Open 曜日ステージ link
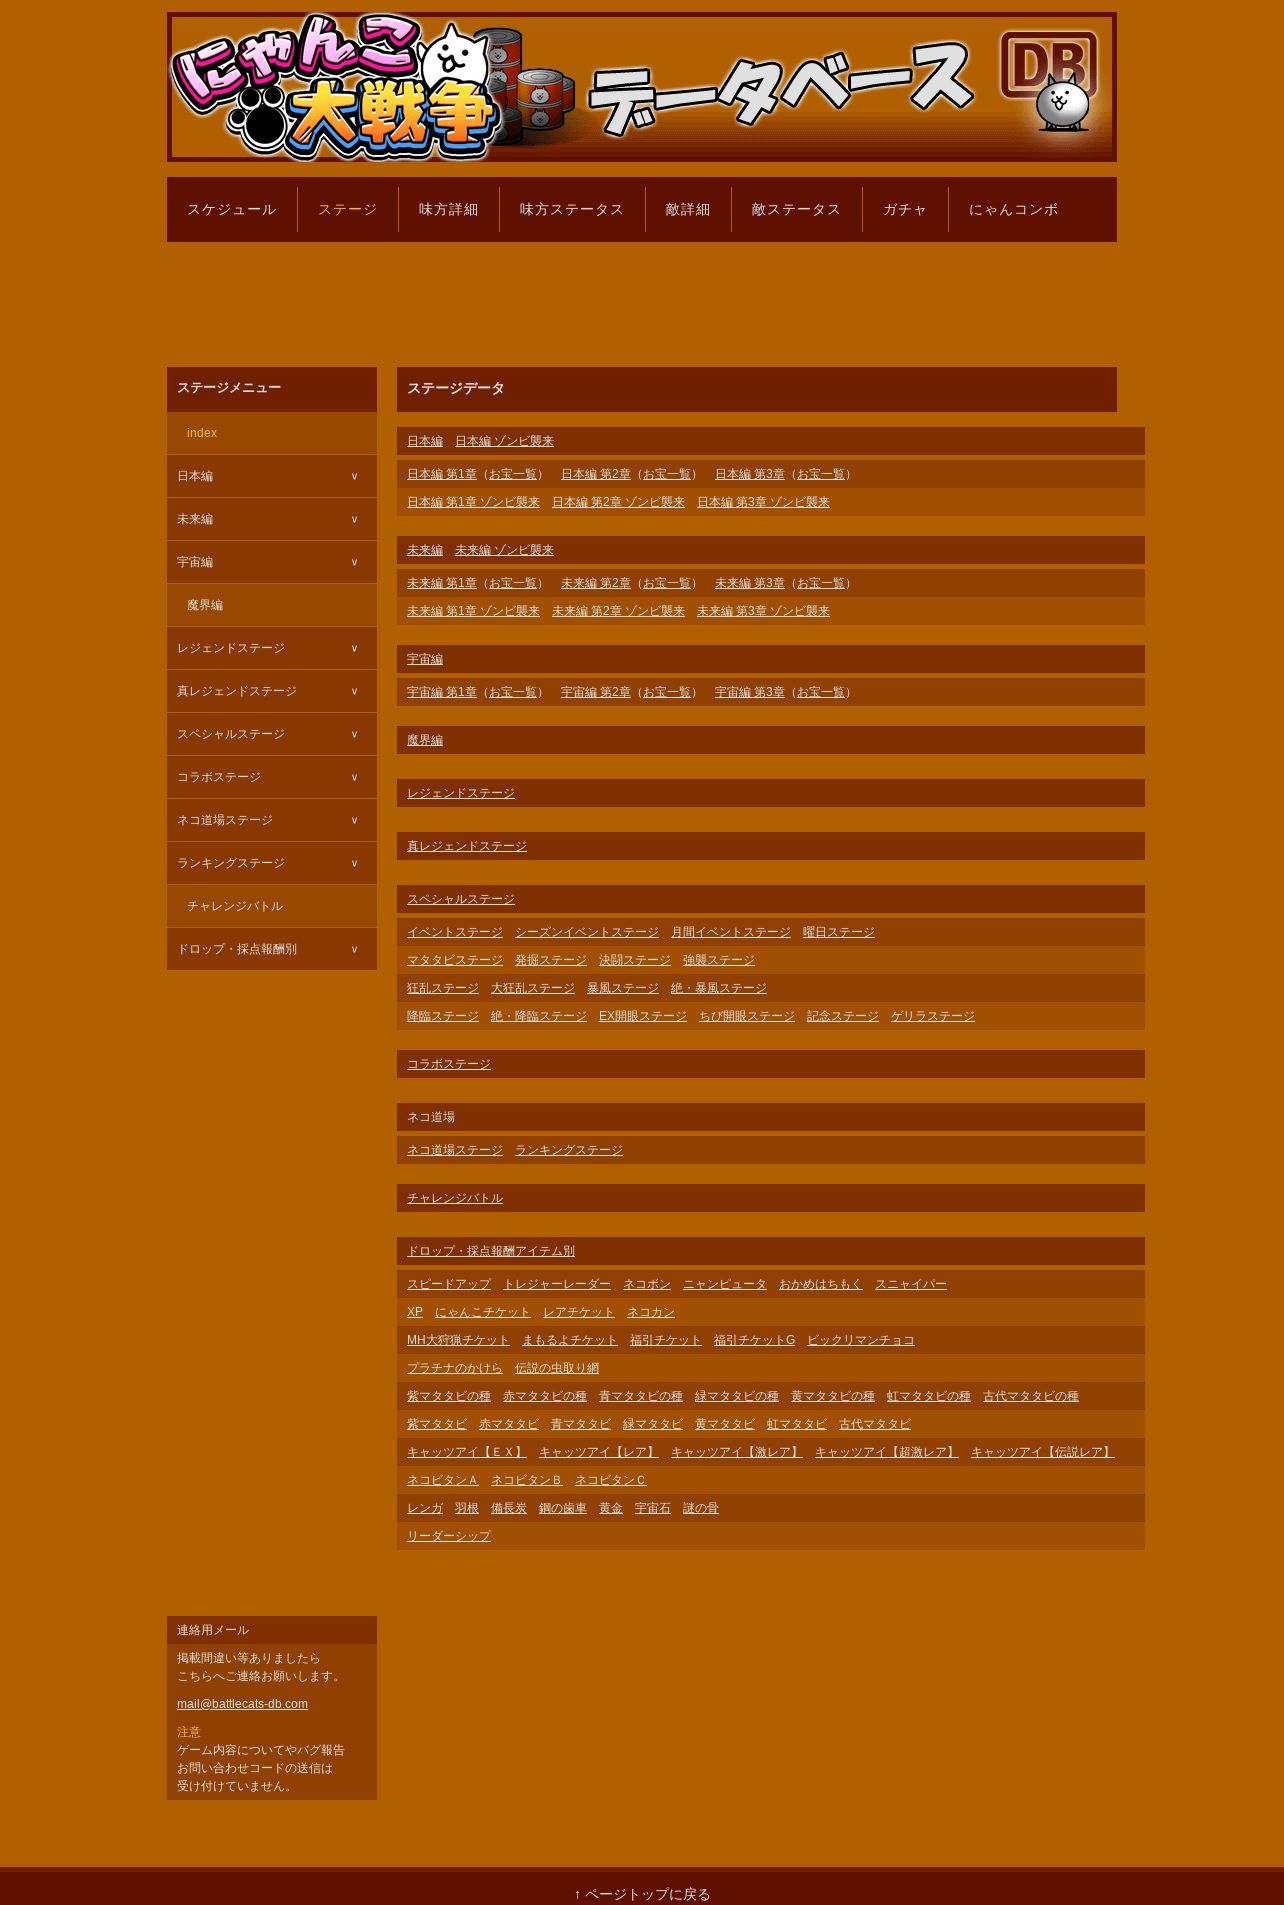This screenshot has height=1905, width=1284. [x=839, y=932]
